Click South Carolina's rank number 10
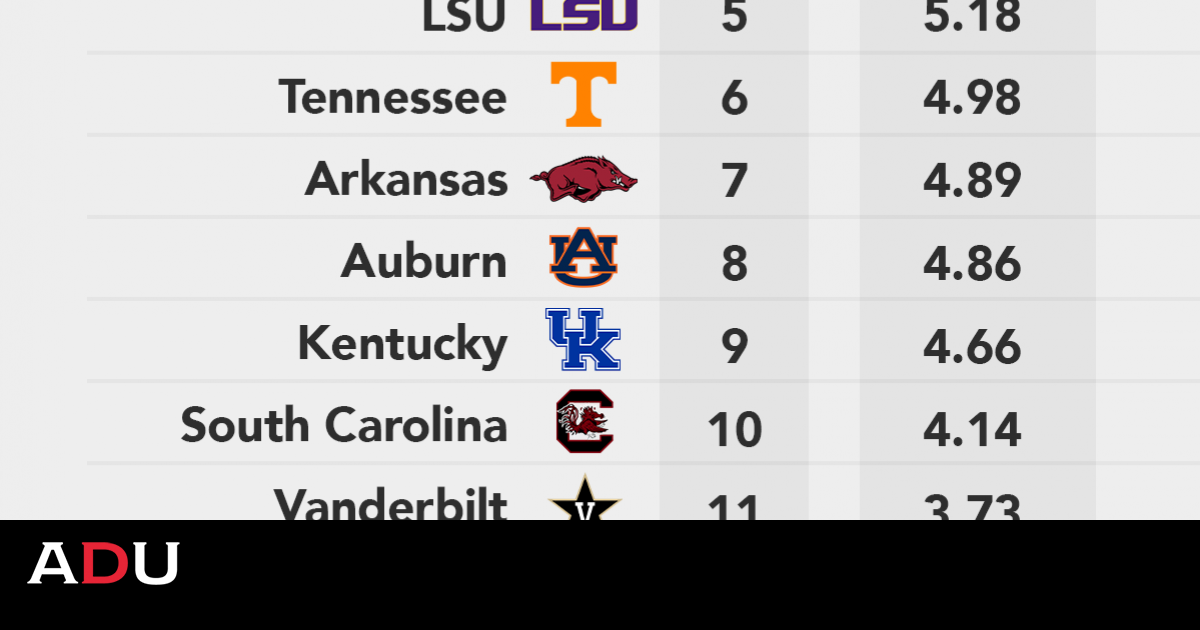The width and height of the screenshot is (1200, 630). [x=734, y=429]
